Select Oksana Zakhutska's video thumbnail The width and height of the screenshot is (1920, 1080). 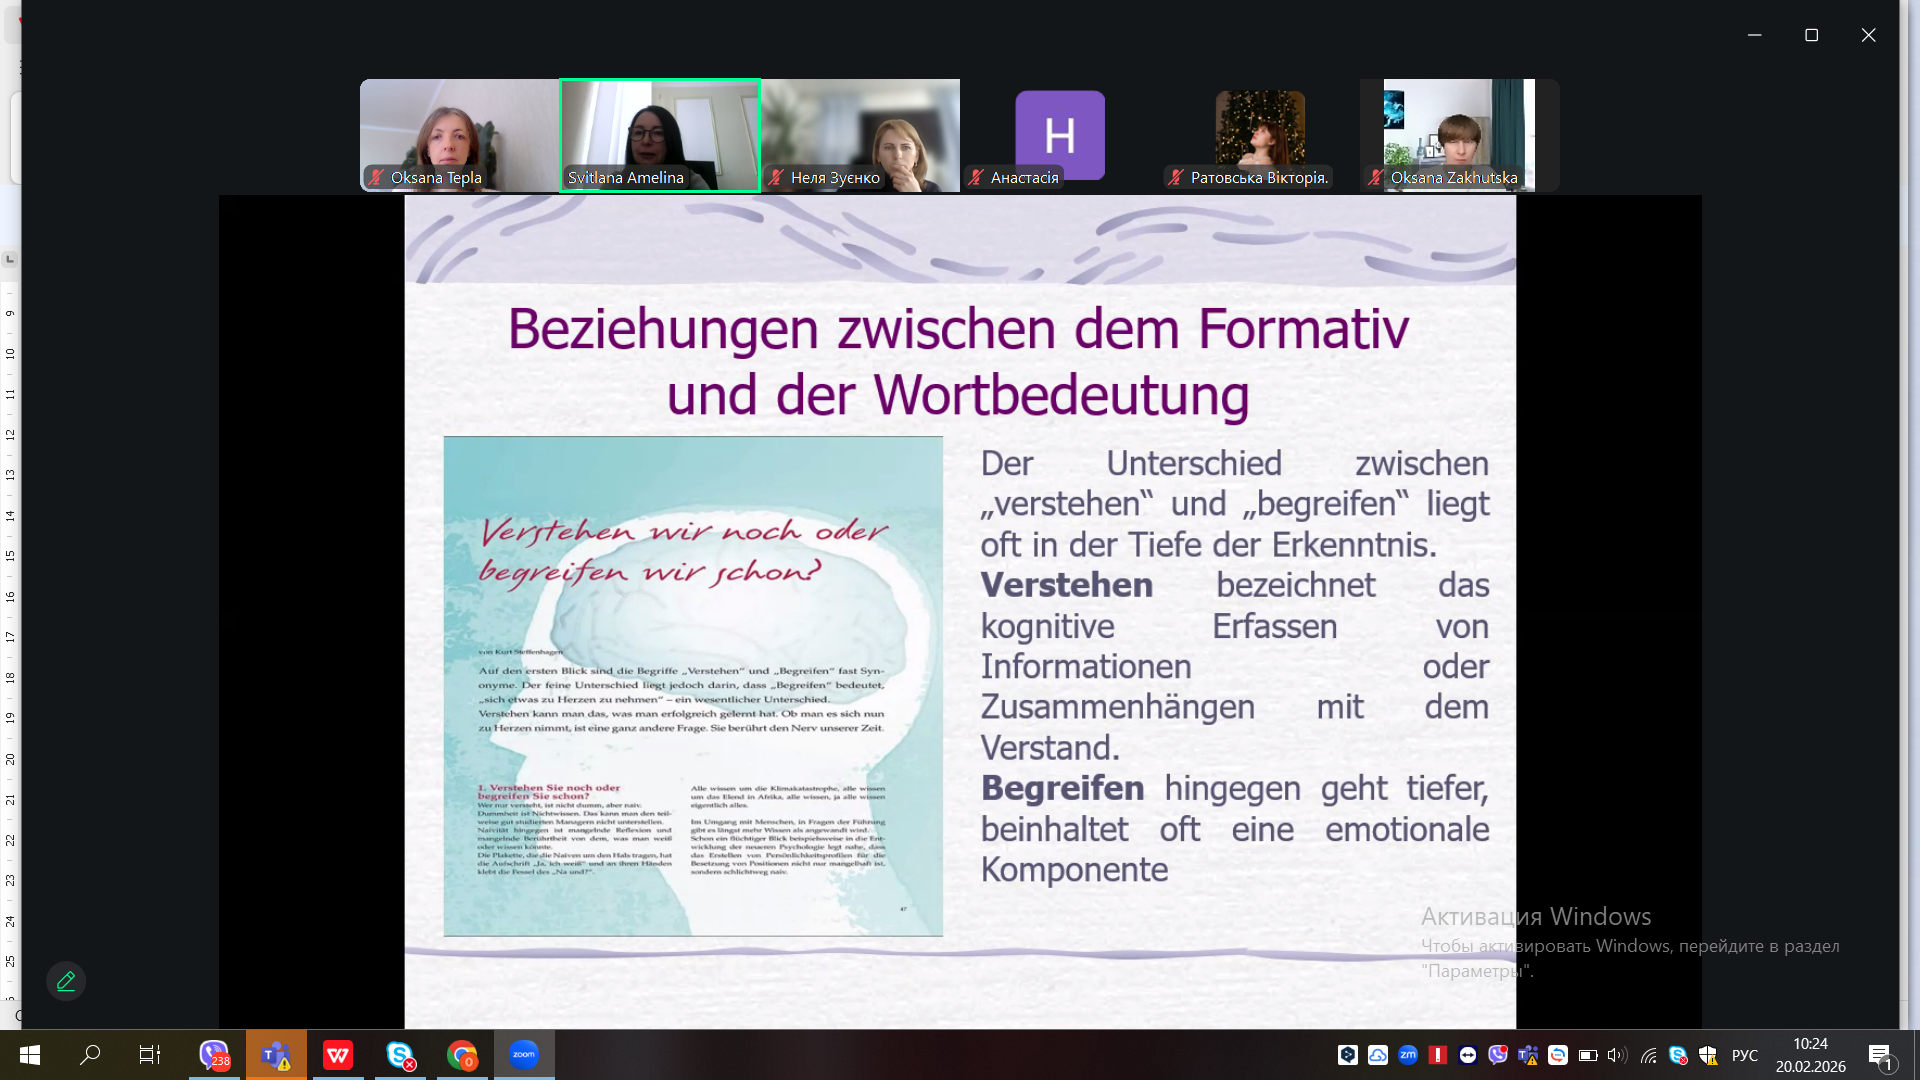(1459, 134)
